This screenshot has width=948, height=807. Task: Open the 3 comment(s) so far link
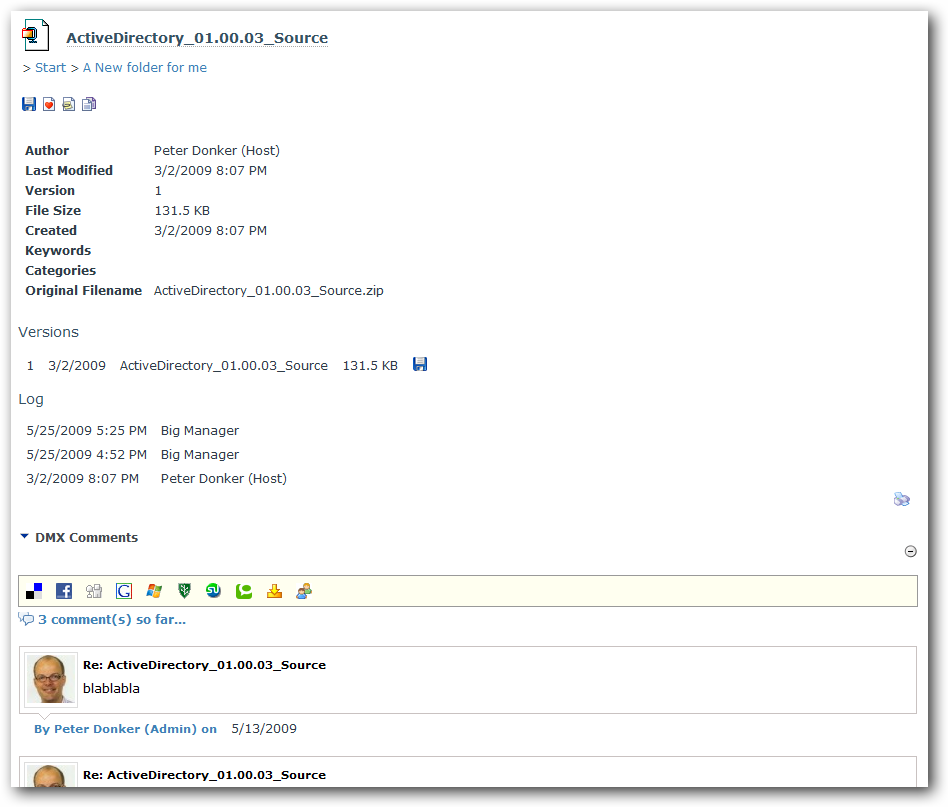112,619
